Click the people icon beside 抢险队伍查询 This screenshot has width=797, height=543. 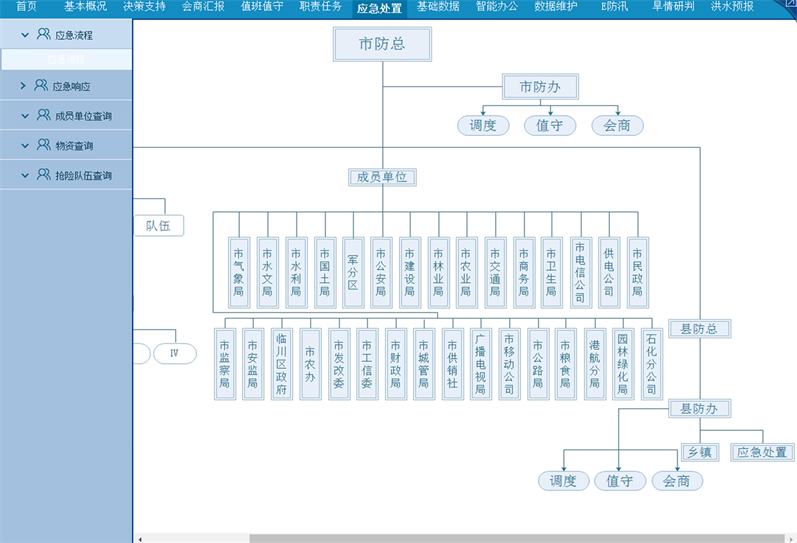coord(43,175)
